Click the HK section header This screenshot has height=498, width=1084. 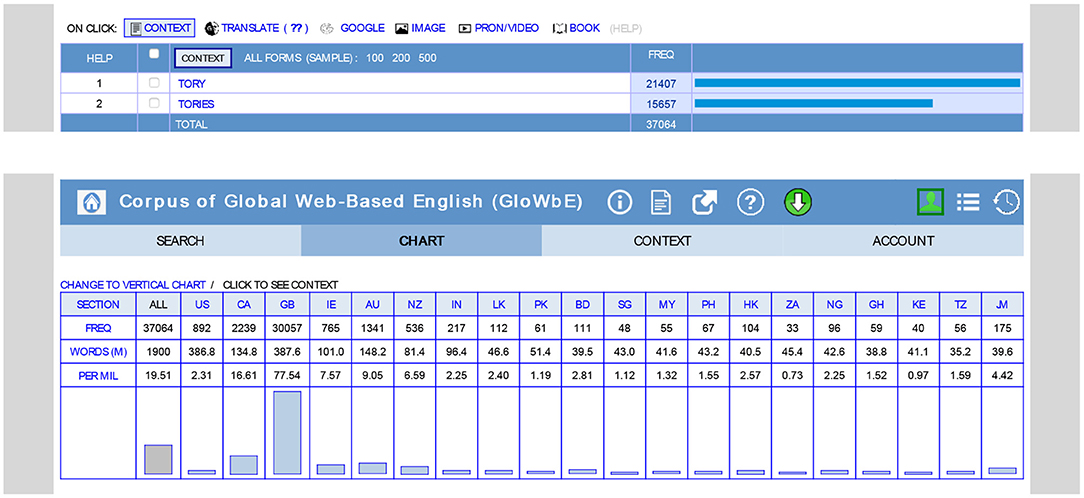coord(751,304)
